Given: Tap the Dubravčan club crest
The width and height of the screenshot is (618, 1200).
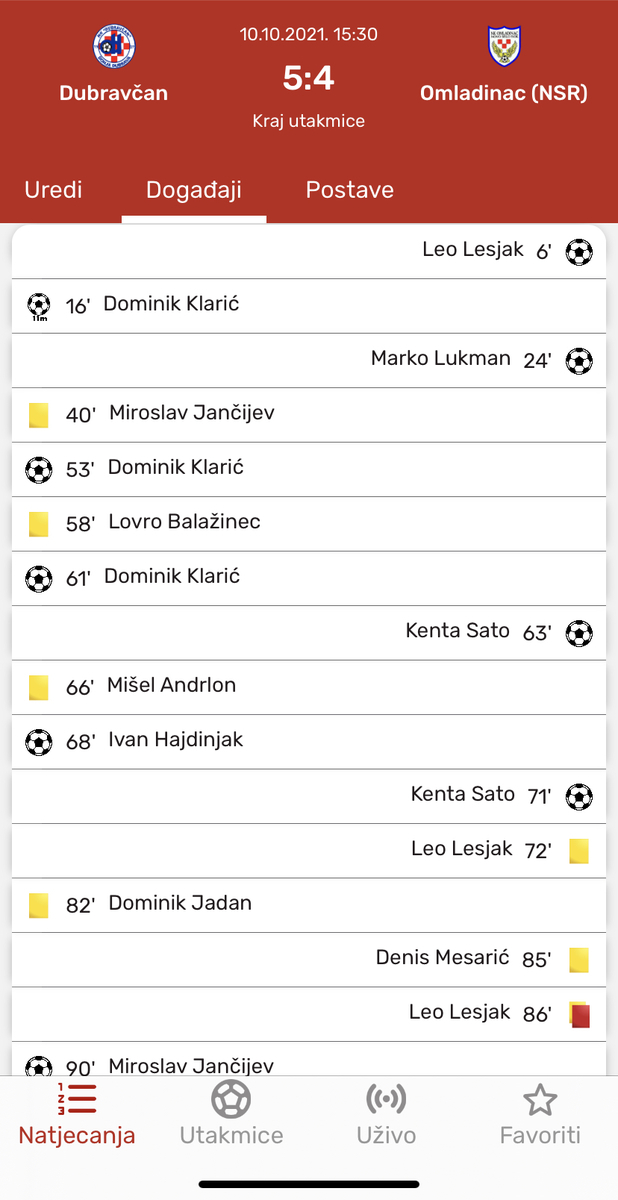Looking at the screenshot, I should pyautogui.click(x=113, y=47).
